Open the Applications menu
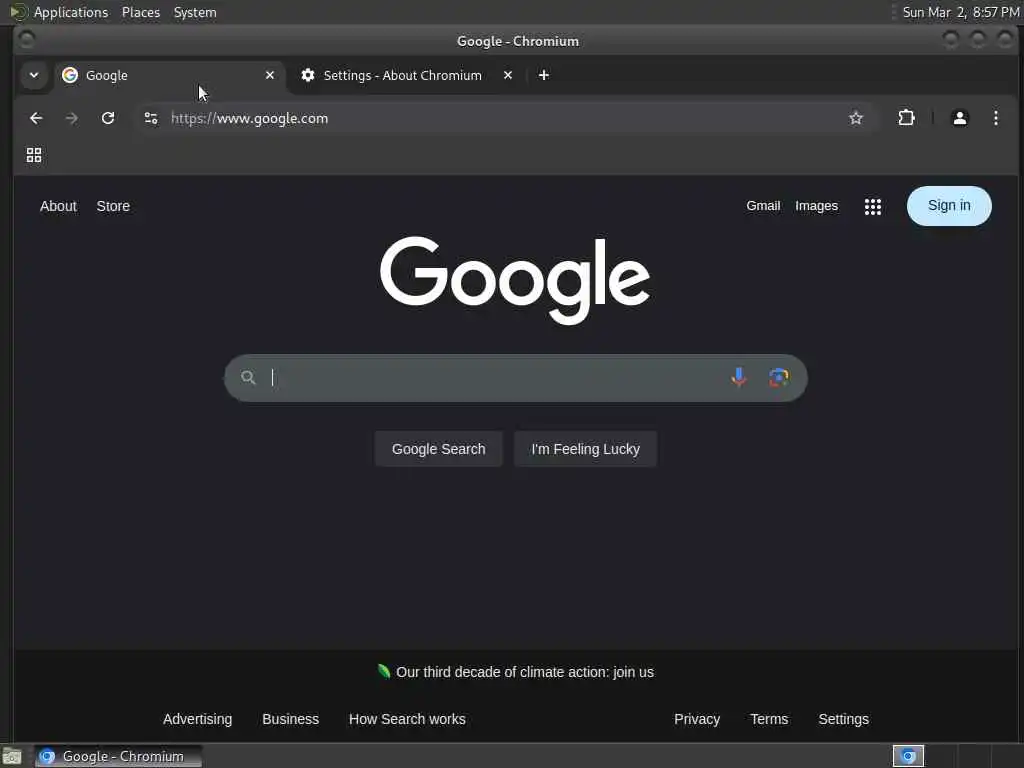 point(71,12)
